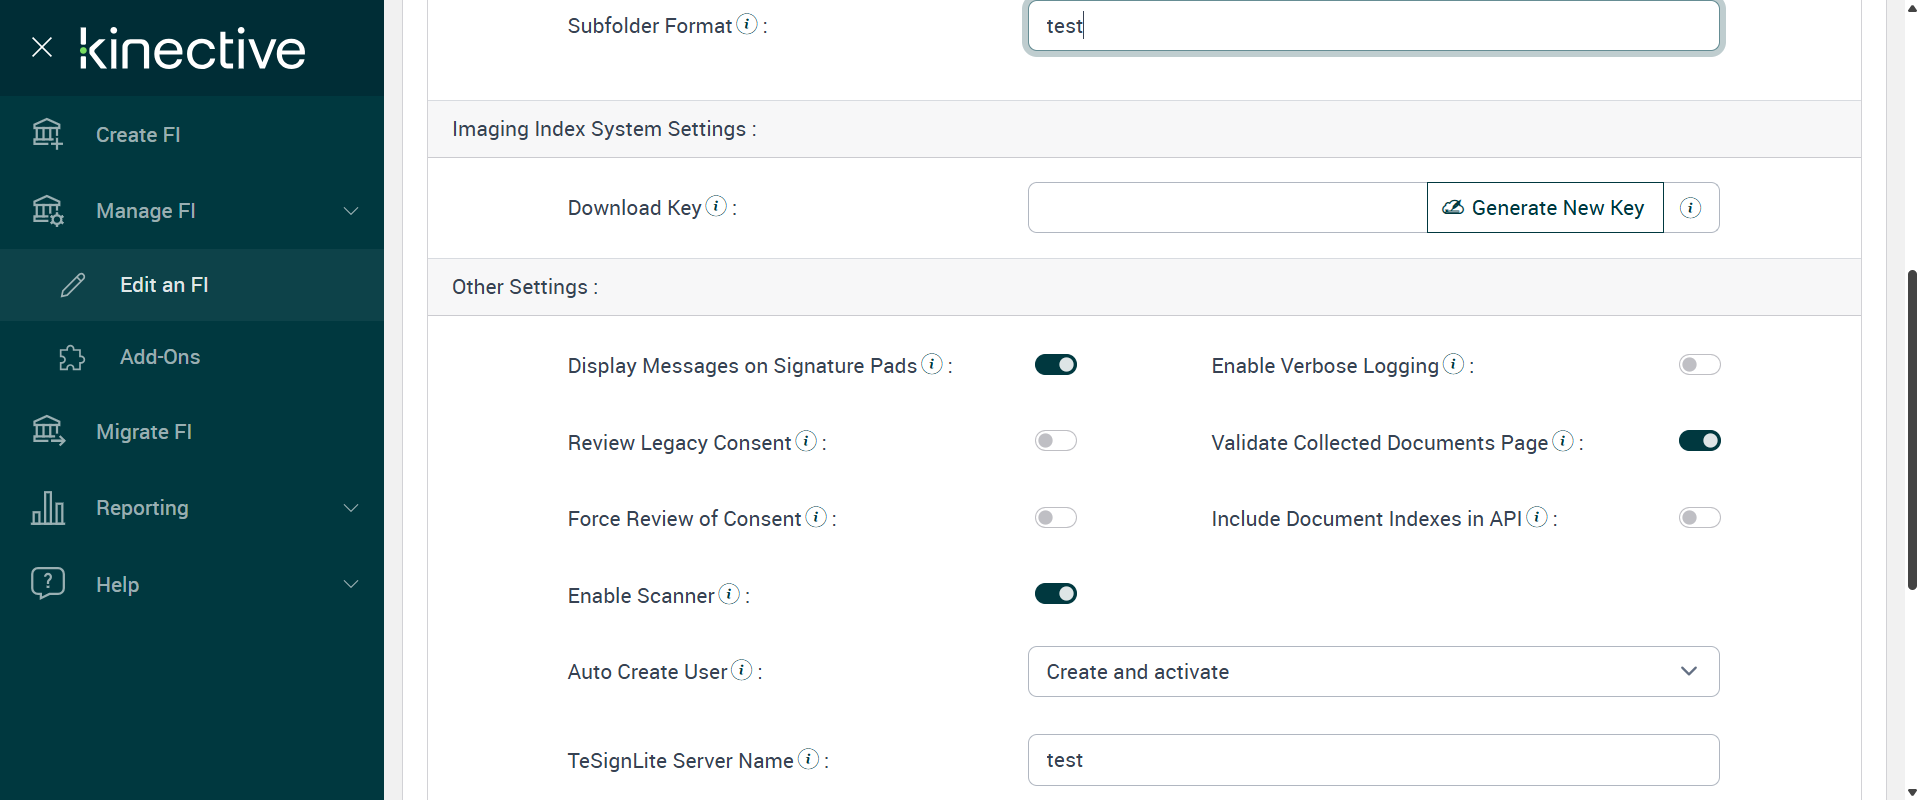This screenshot has width=1920, height=800.
Task: Click the Add-Ons puzzle piece icon
Action: point(72,357)
